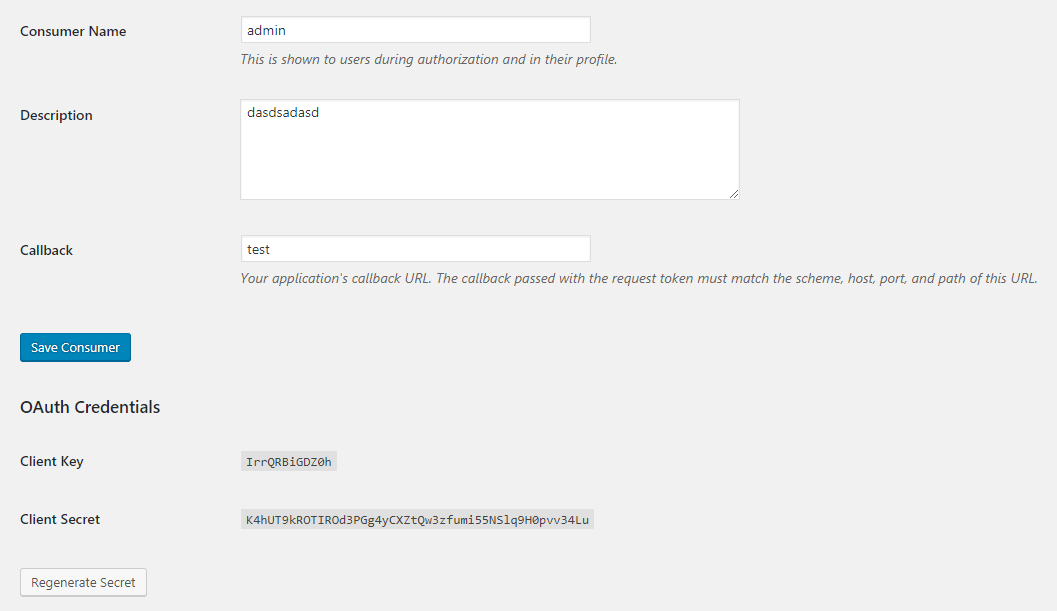The image size is (1057, 611).
Task: Grab the Description textarea resize handle
Action: (734, 194)
